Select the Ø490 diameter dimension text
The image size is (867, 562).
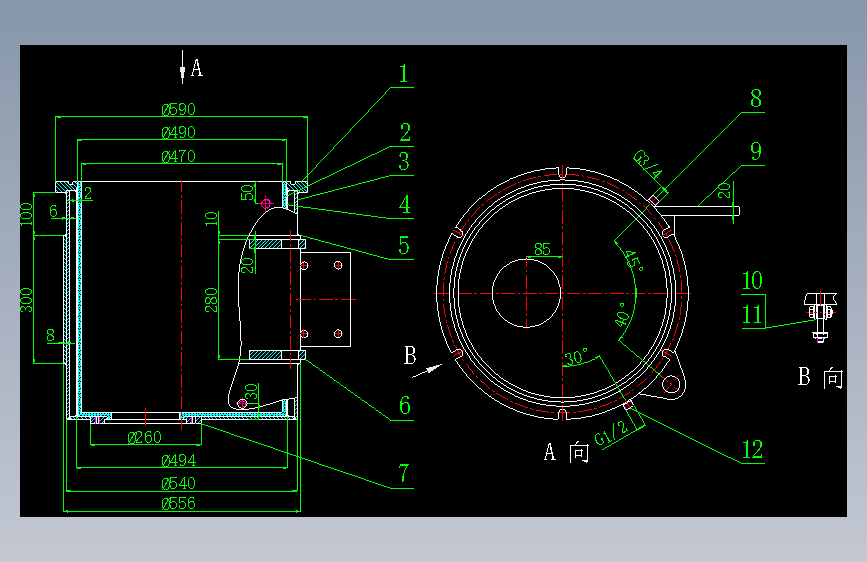[x=178, y=133]
